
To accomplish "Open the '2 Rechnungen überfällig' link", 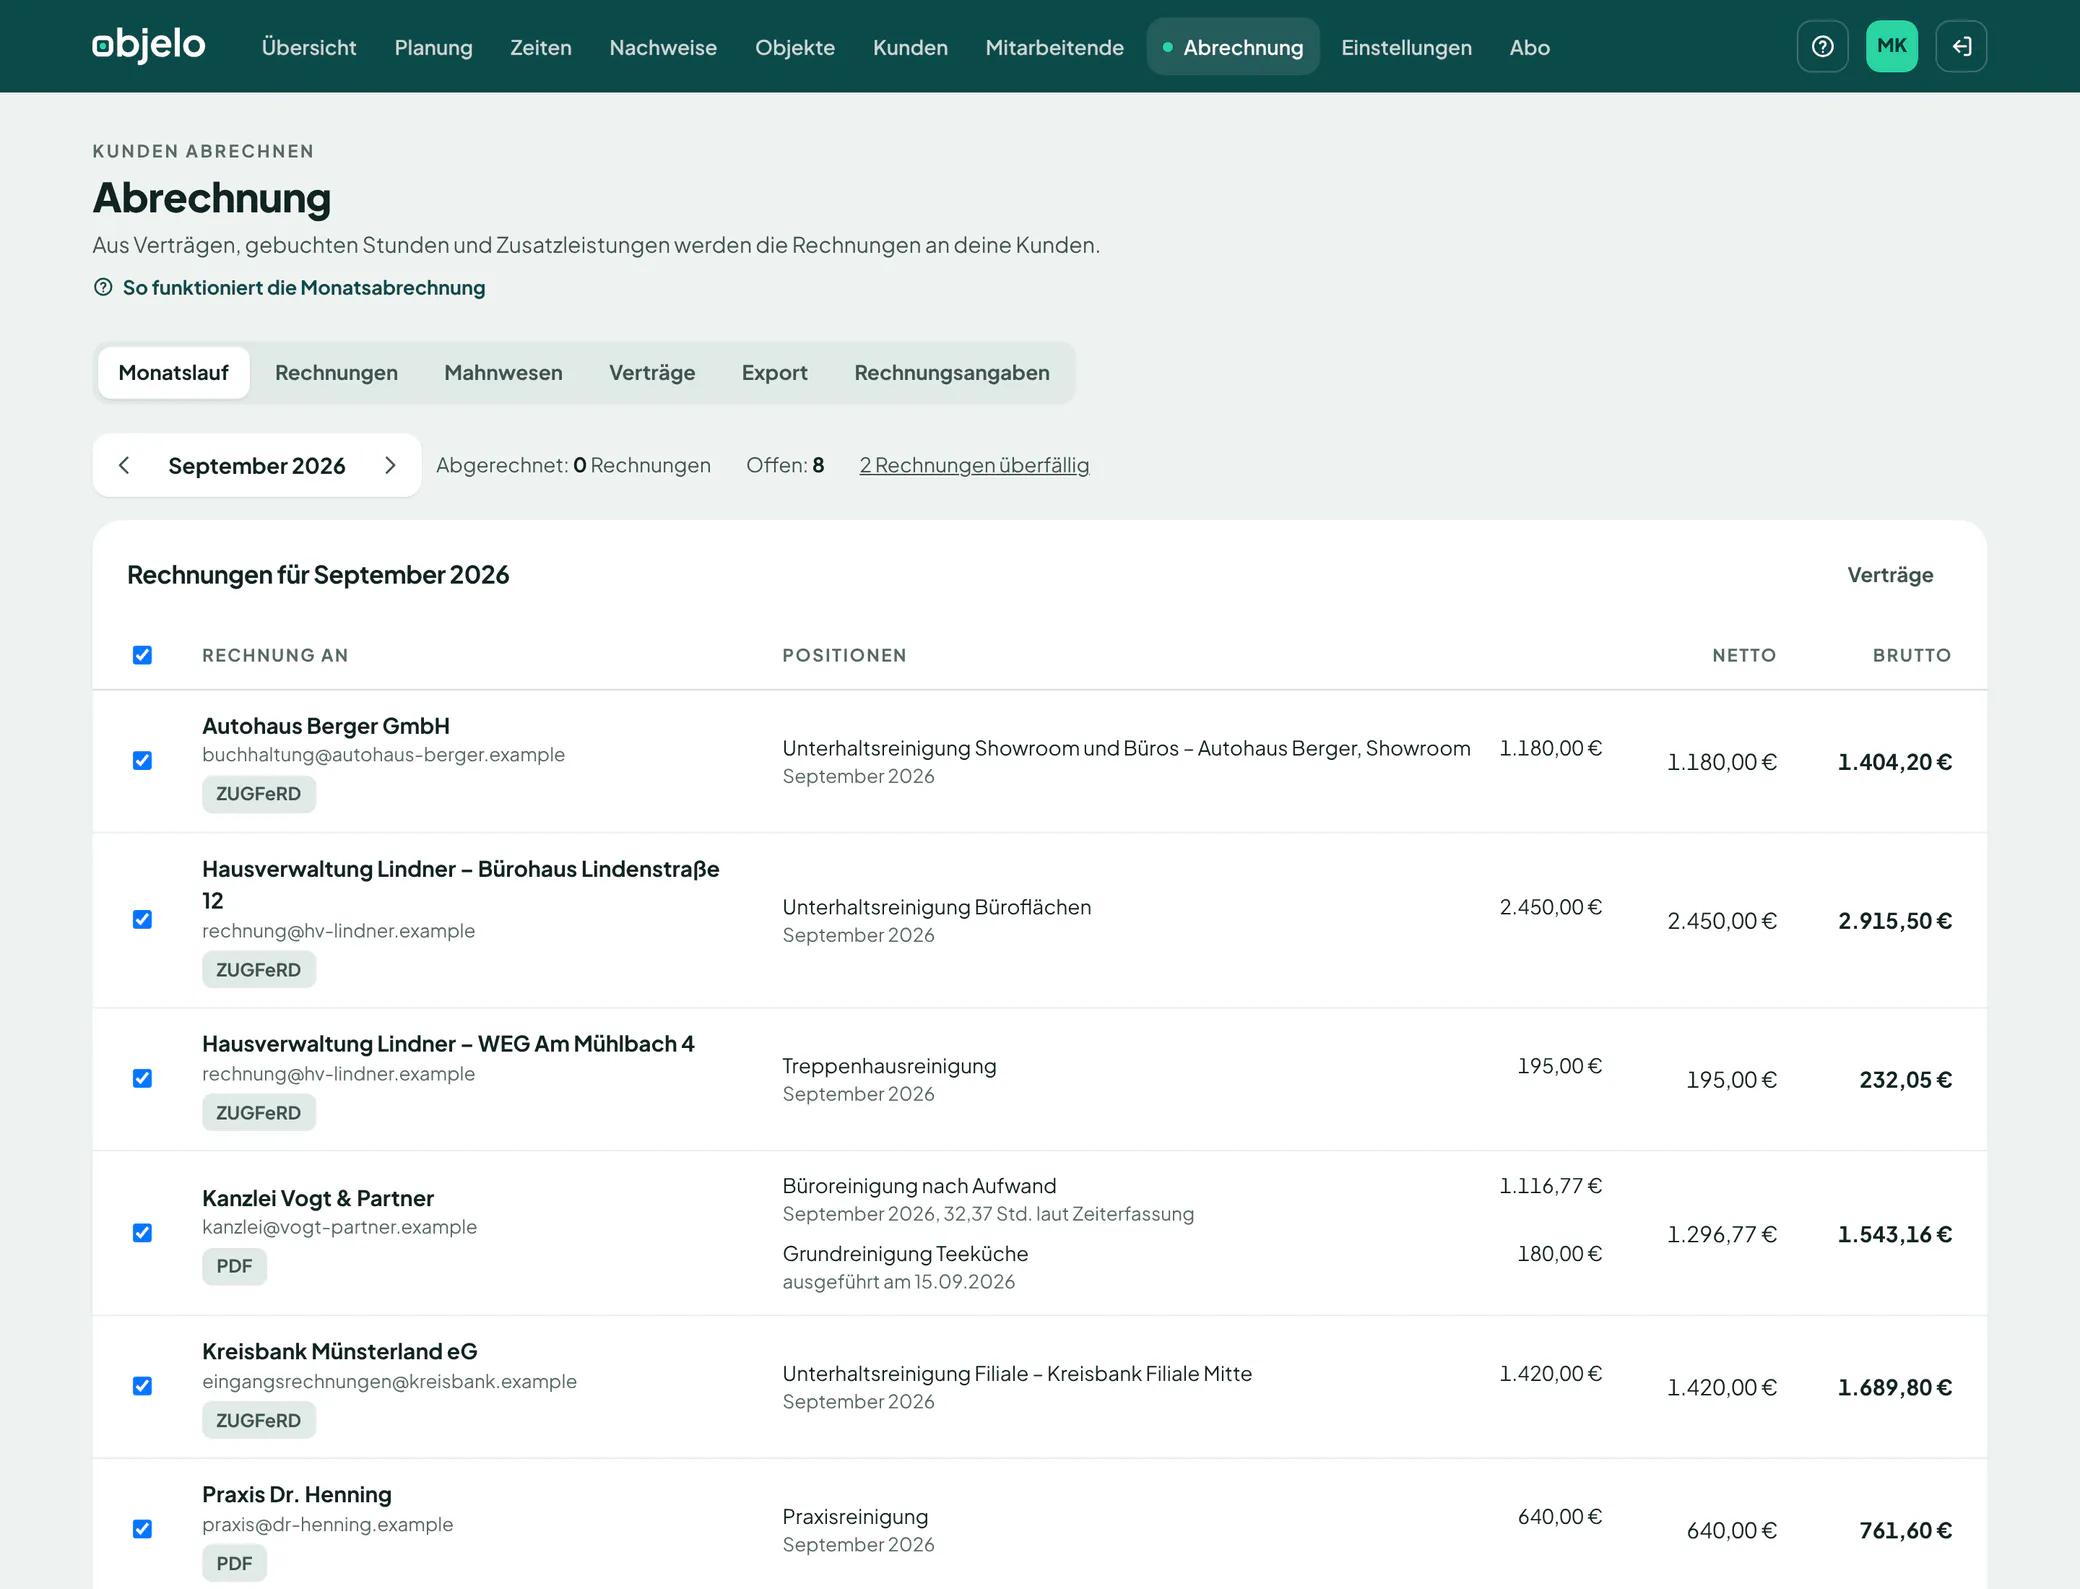I will [974, 465].
